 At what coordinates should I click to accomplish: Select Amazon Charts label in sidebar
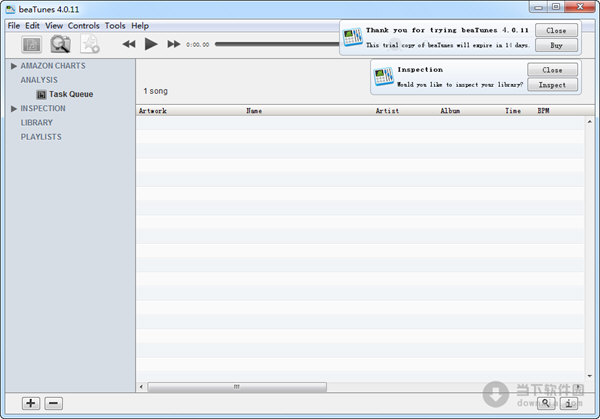[53, 66]
